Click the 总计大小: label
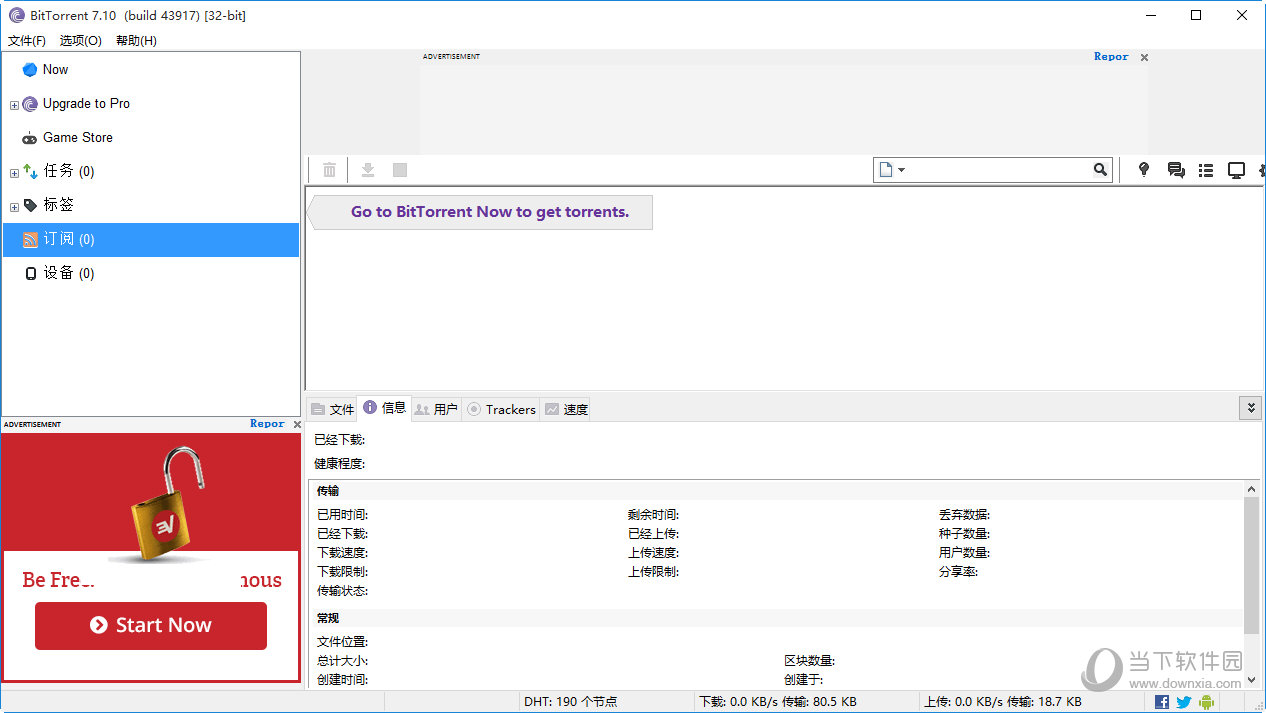The image size is (1266, 713). click(x=342, y=661)
